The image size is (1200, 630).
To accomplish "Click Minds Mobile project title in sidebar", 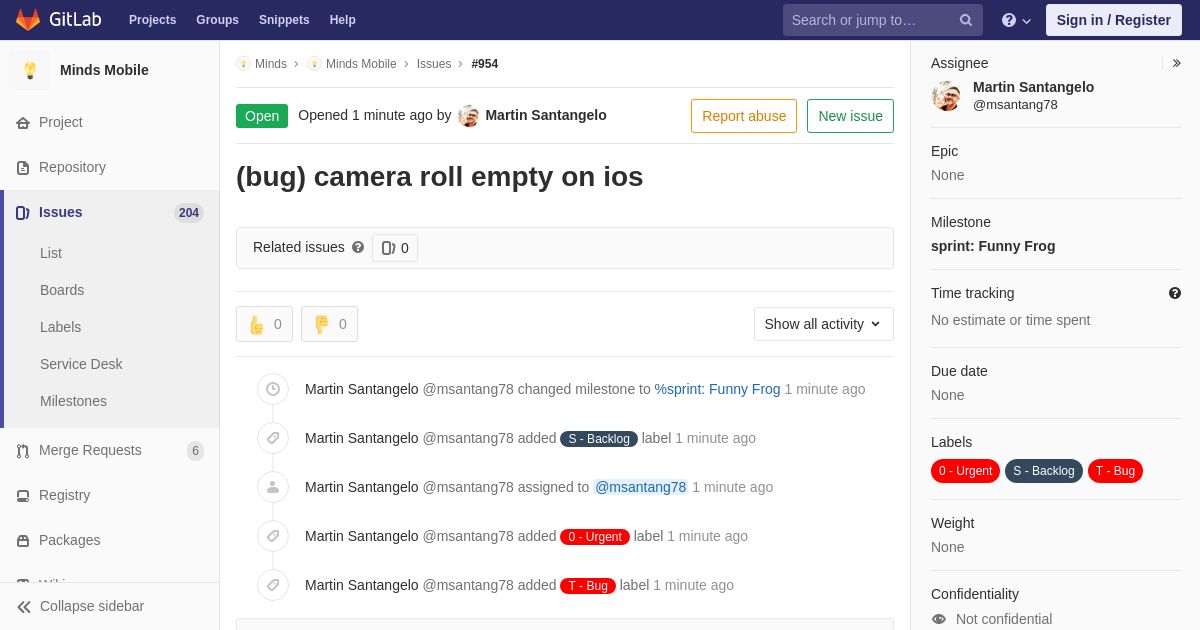I will (104, 70).
